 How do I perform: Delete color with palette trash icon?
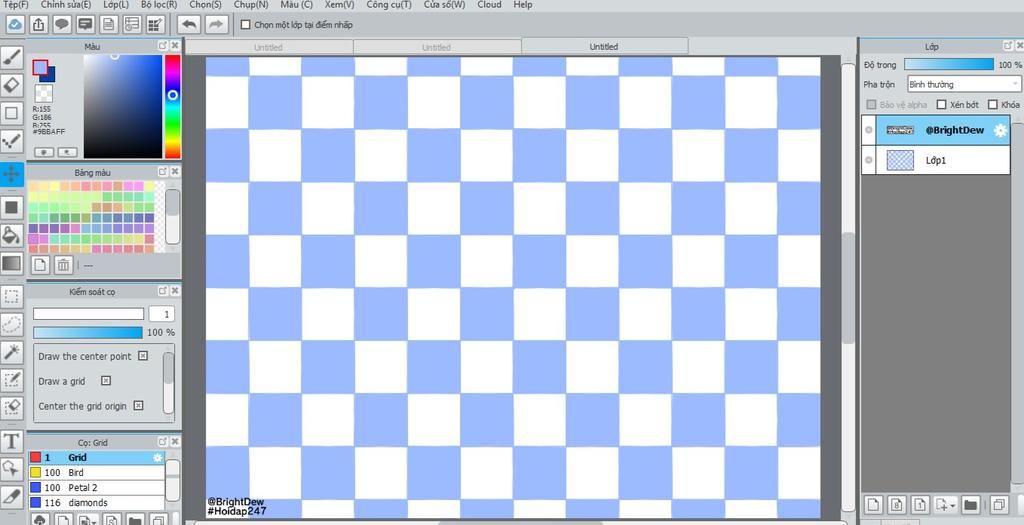pyautogui.click(x=63, y=265)
